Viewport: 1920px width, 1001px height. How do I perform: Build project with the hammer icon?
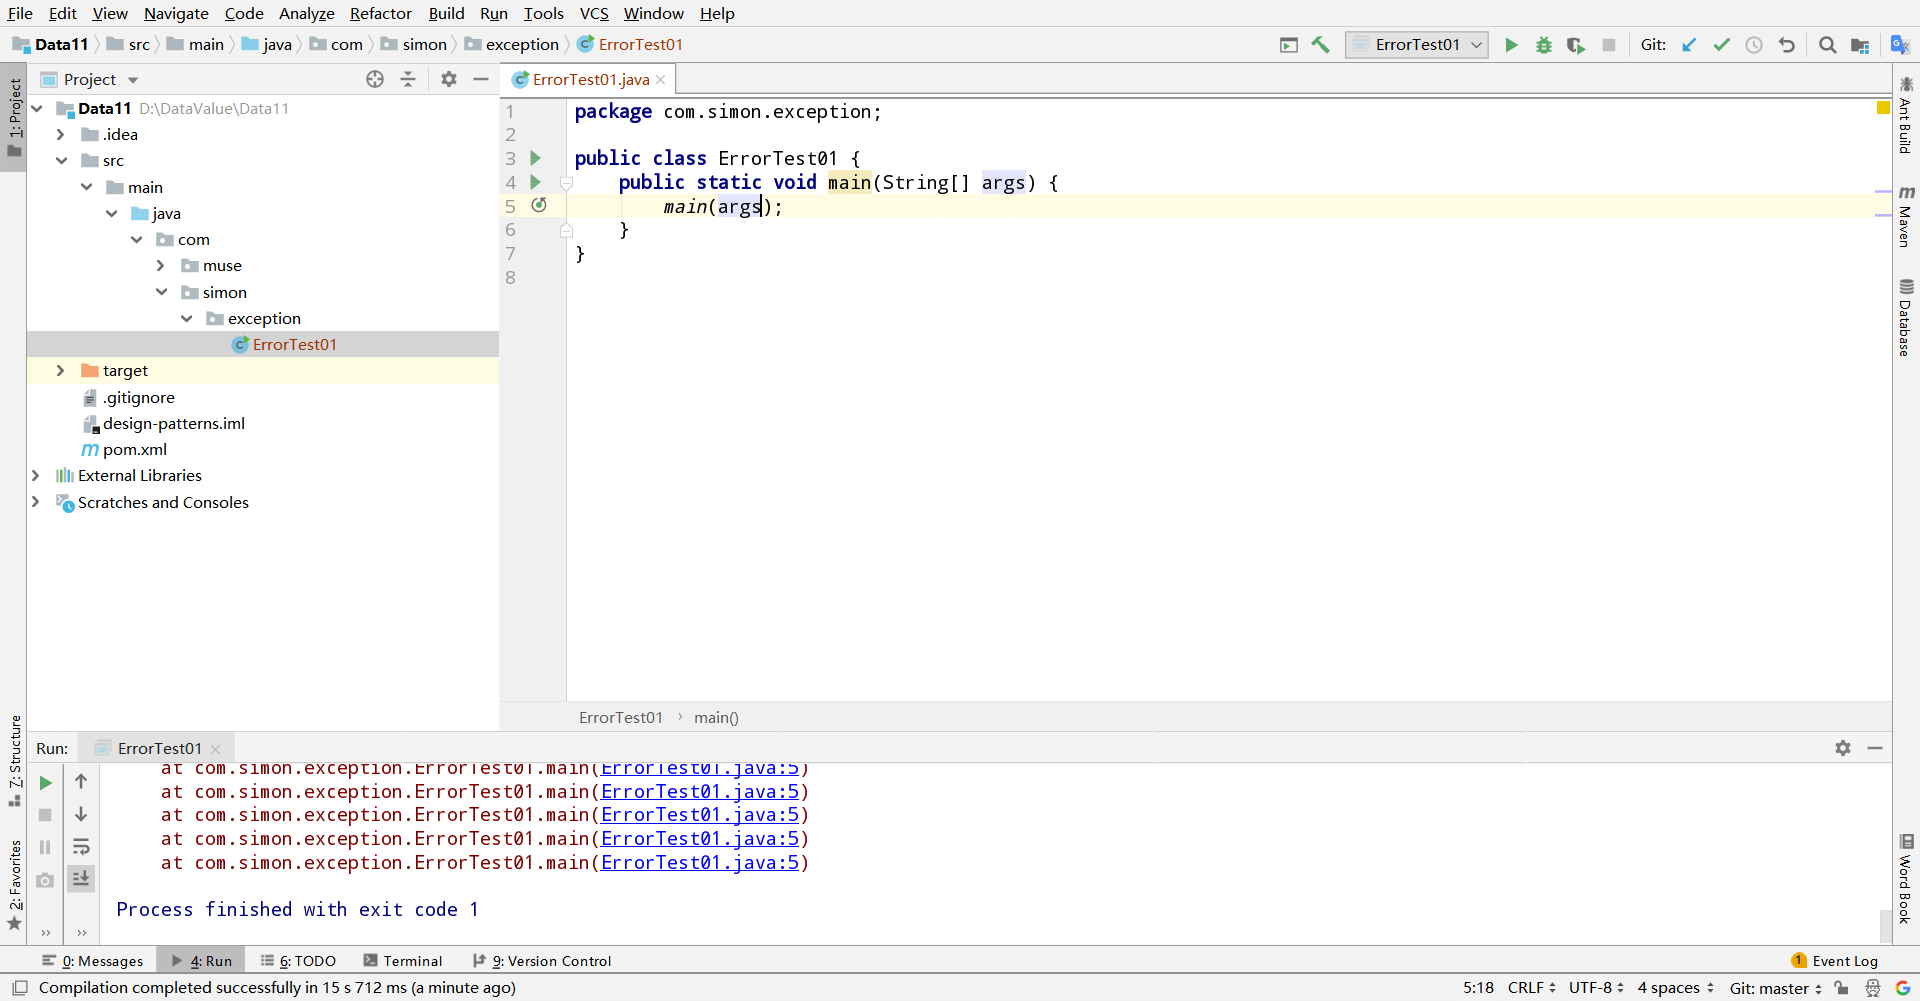click(x=1321, y=45)
